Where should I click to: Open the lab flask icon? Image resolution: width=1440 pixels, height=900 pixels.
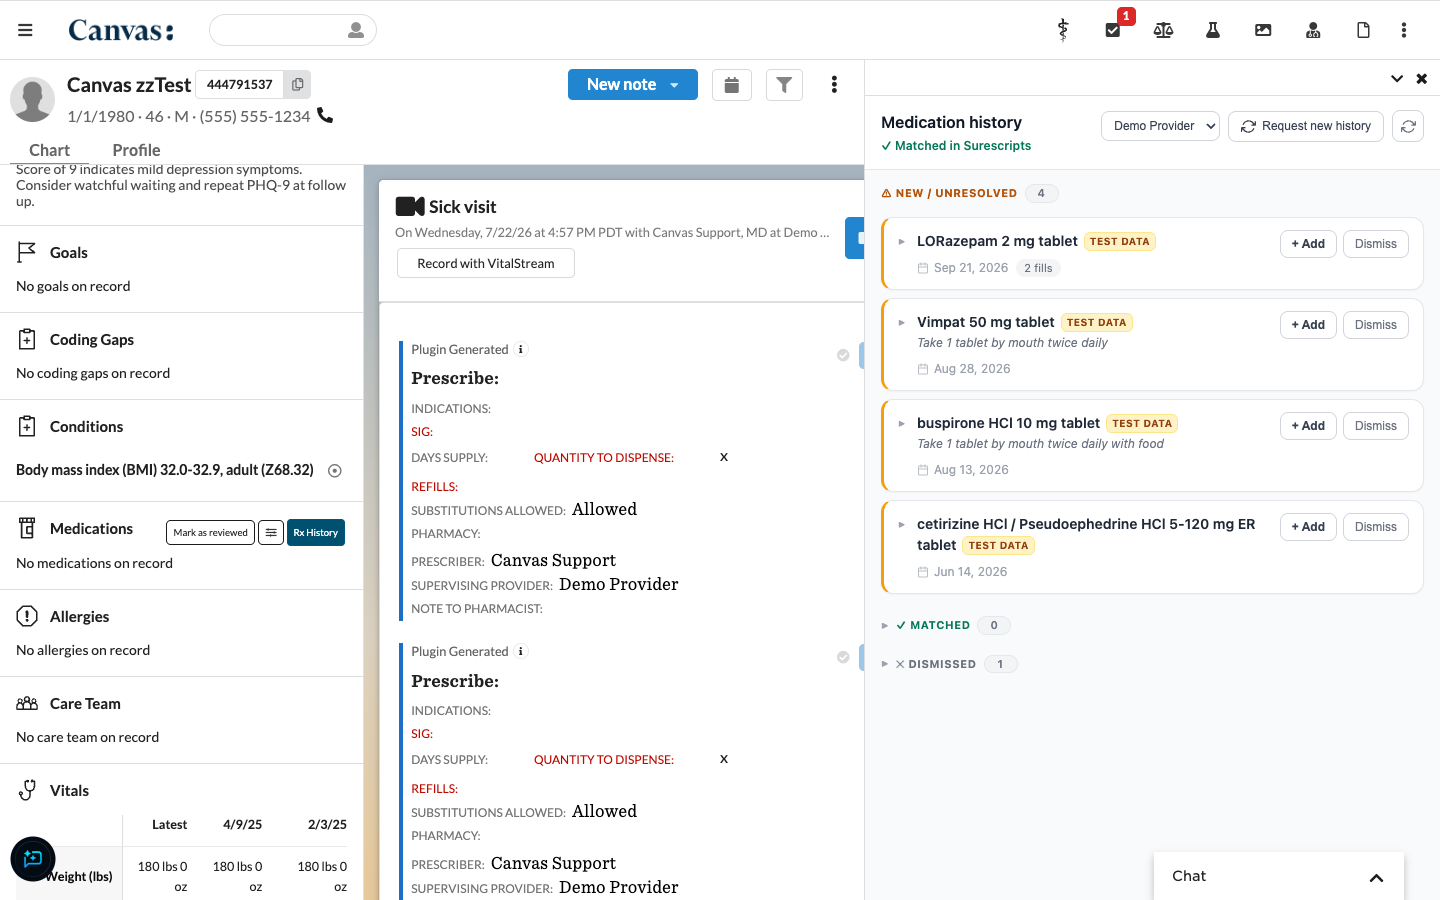coord(1213,30)
